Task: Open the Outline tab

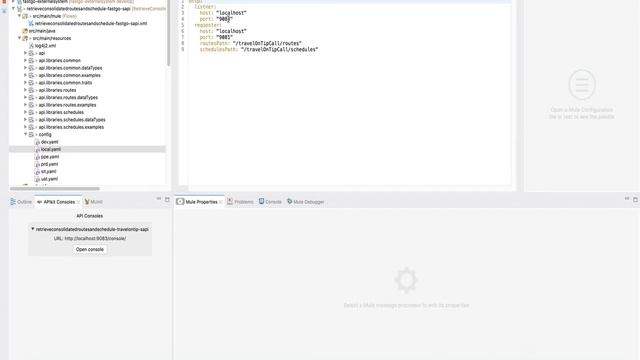Action: 21,202
